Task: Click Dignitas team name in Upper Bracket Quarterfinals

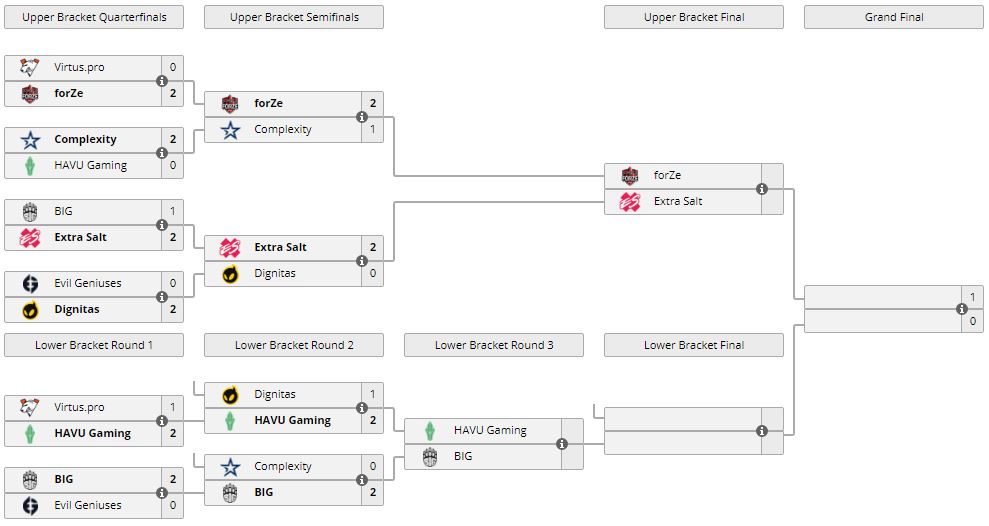Action: 79,310
